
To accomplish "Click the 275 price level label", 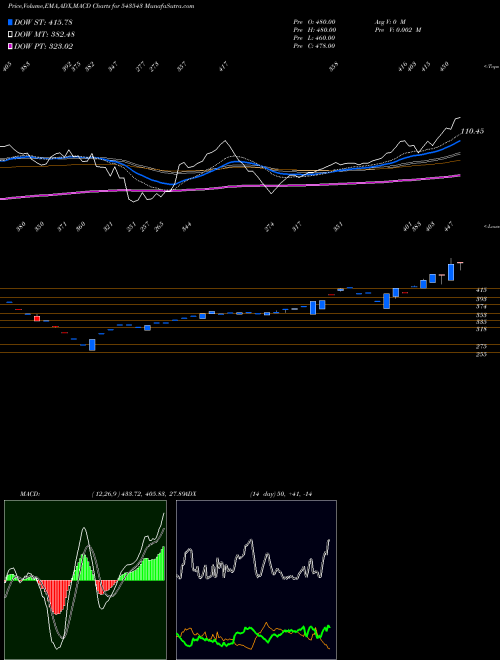I will [481, 346].
